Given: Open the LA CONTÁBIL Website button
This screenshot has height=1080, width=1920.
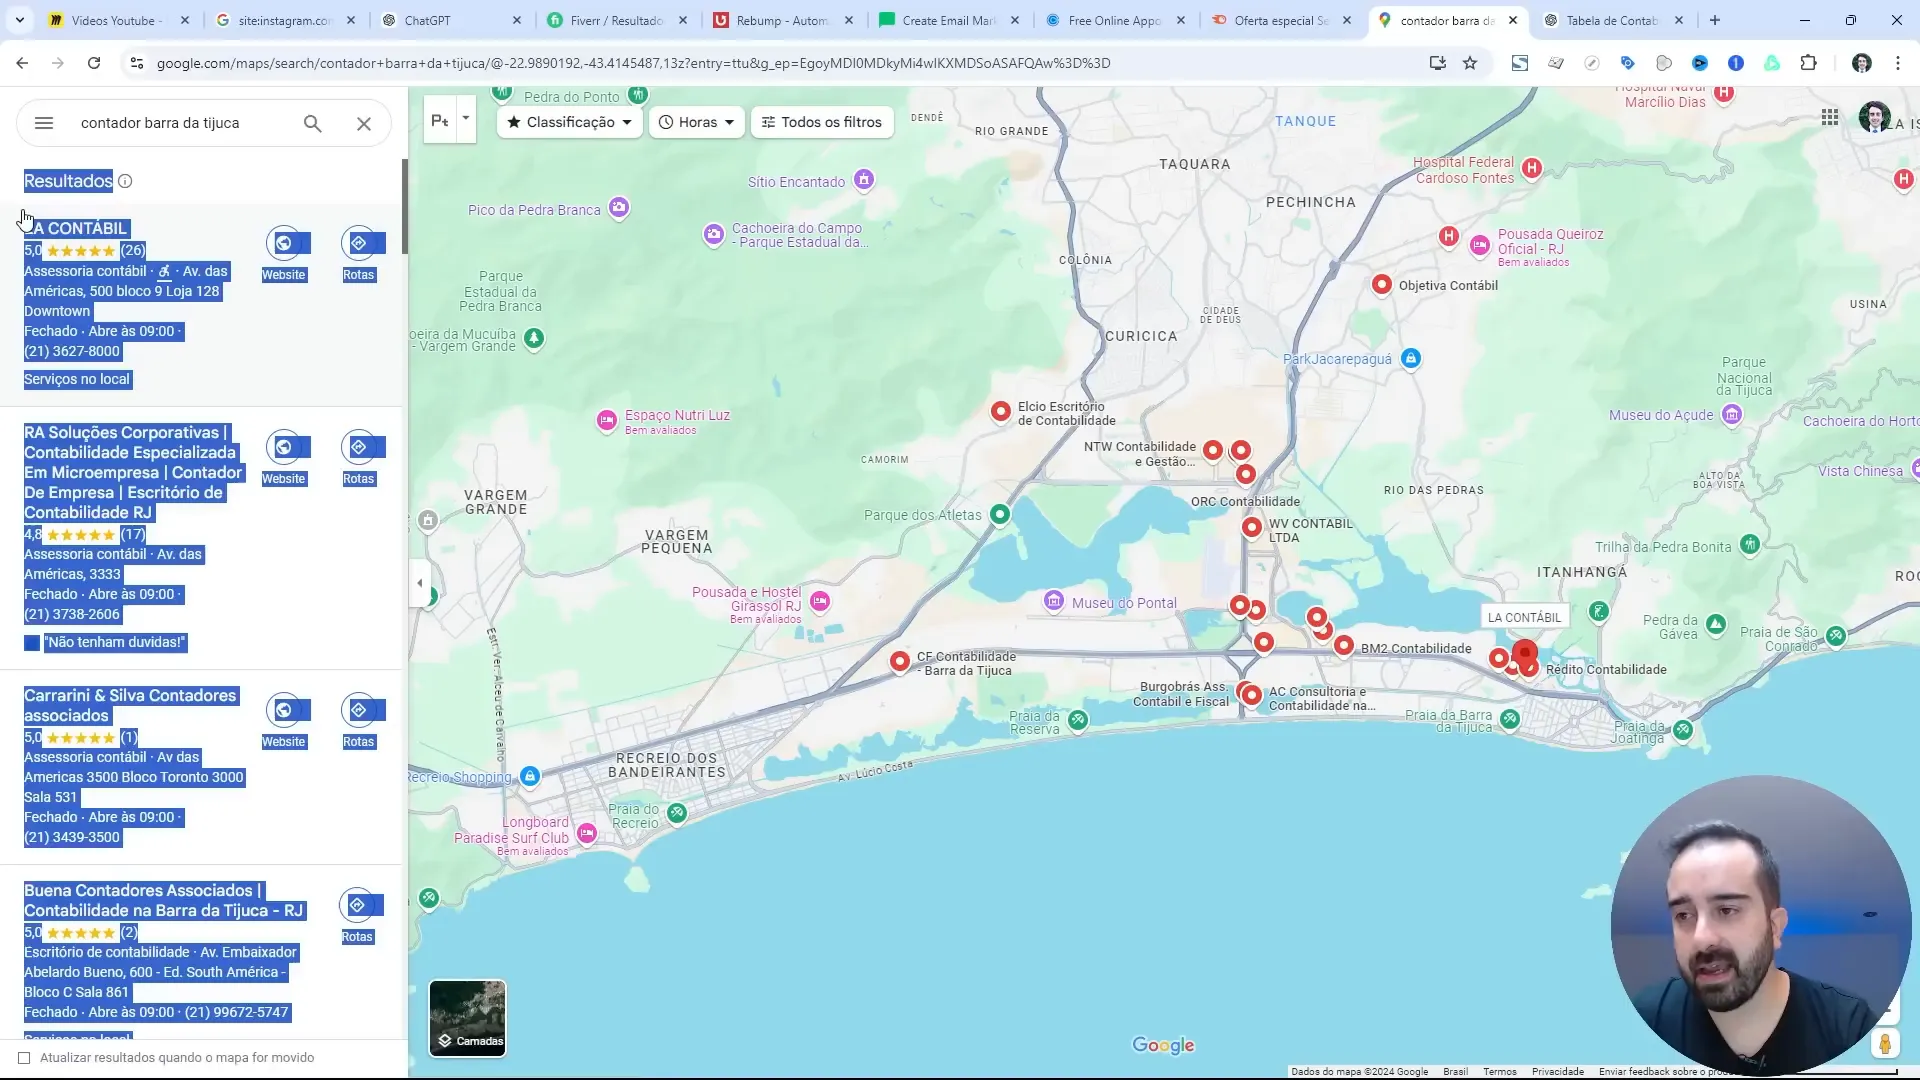Looking at the screenshot, I should pos(284,254).
